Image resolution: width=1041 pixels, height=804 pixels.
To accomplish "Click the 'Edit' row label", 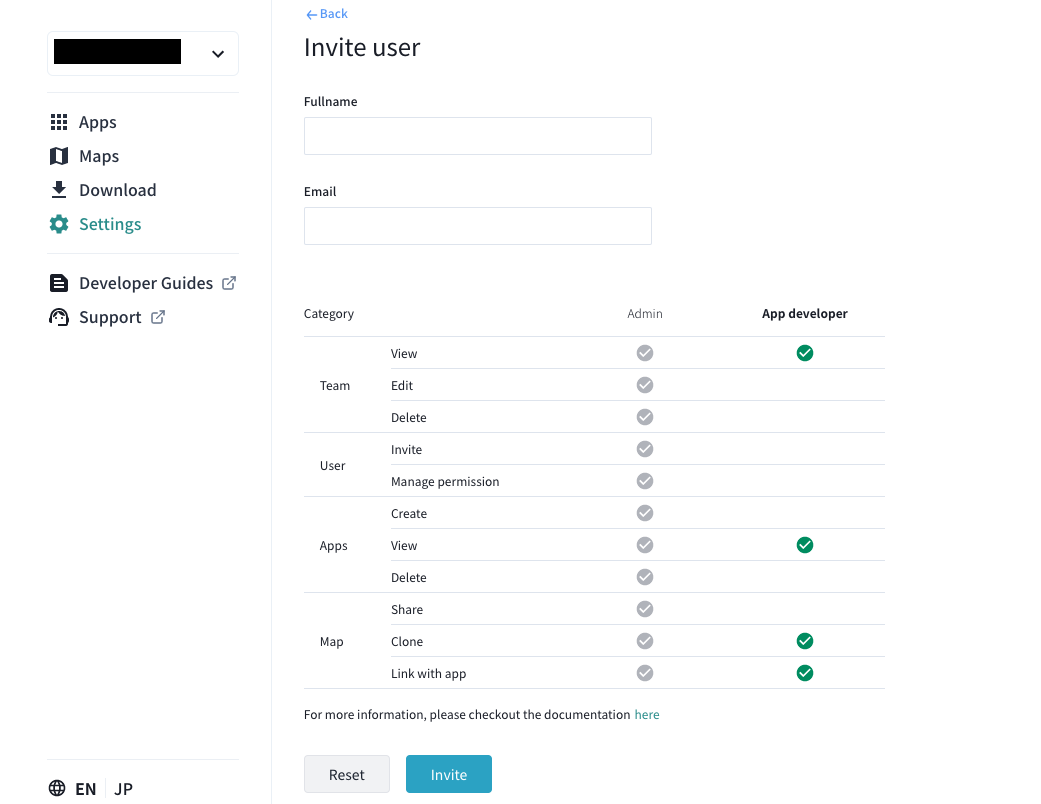I will coord(402,385).
